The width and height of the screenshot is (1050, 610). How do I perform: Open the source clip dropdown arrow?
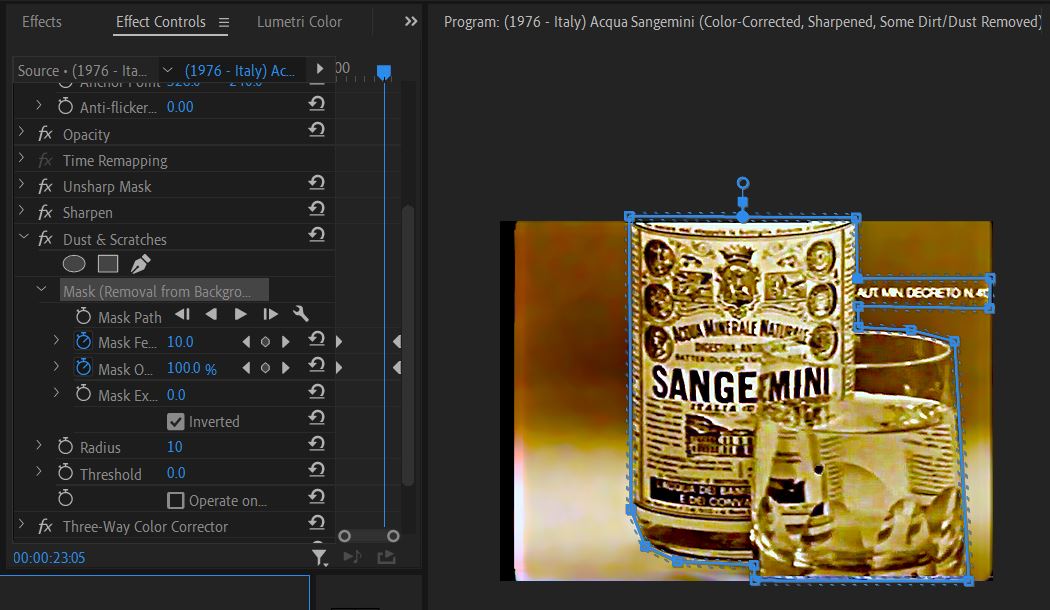[x=167, y=70]
